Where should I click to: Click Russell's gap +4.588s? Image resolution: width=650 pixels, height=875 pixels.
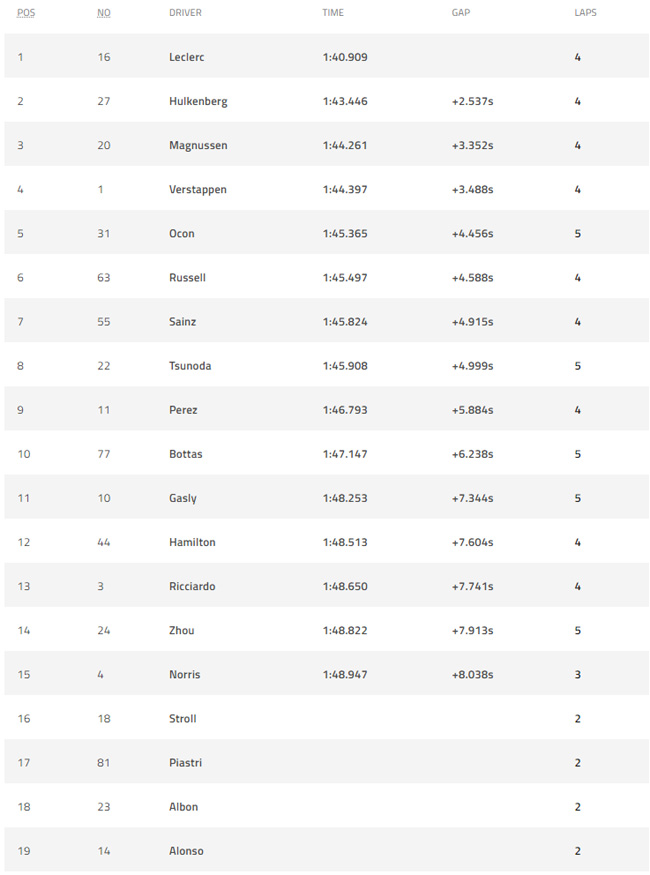click(x=473, y=278)
